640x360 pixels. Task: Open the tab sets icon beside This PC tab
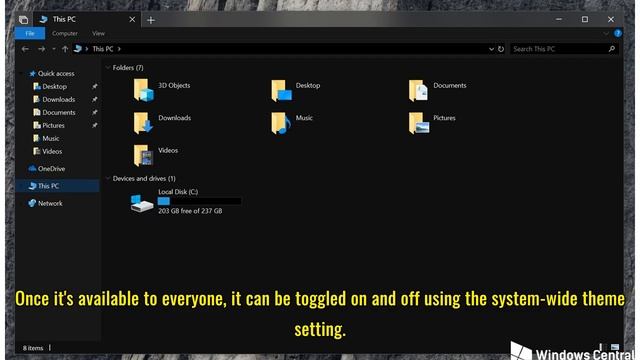point(23,20)
